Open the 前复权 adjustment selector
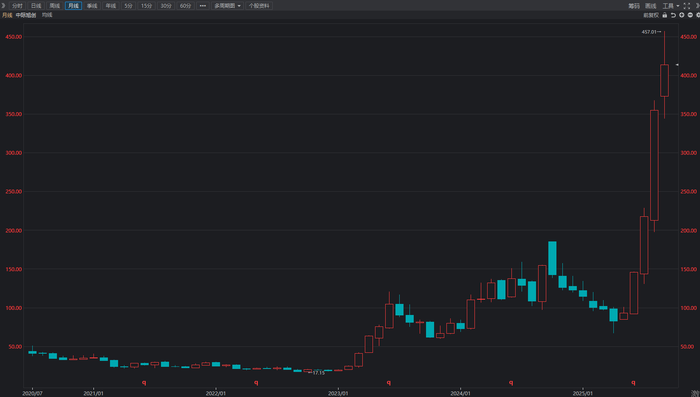The width and height of the screenshot is (700, 397). coord(651,15)
